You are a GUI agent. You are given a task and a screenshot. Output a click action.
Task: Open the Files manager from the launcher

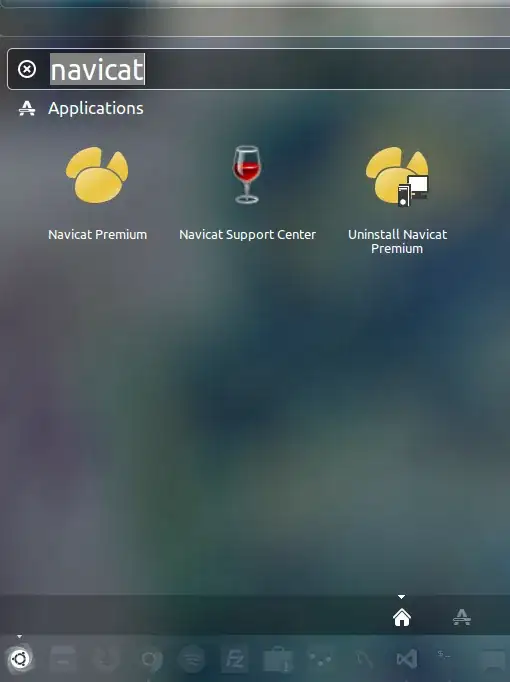(63, 659)
